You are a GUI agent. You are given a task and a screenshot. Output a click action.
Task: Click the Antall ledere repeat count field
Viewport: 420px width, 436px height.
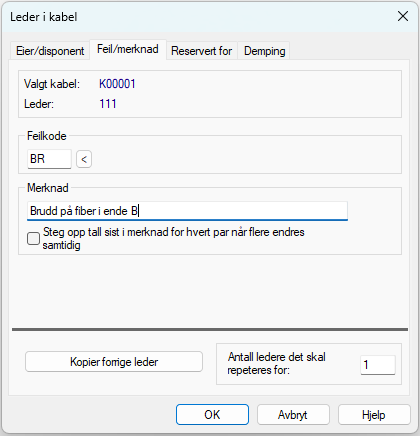tap(378, 365)
